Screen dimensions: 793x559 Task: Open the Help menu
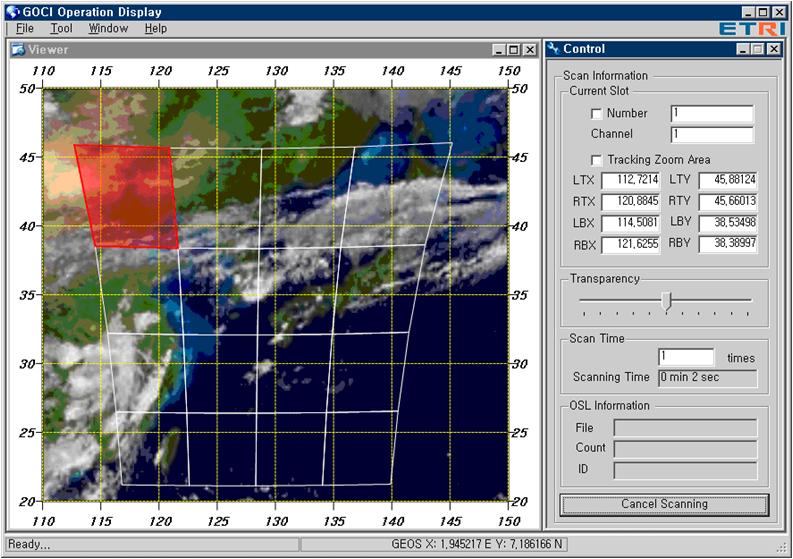click(x=156, y=28)
